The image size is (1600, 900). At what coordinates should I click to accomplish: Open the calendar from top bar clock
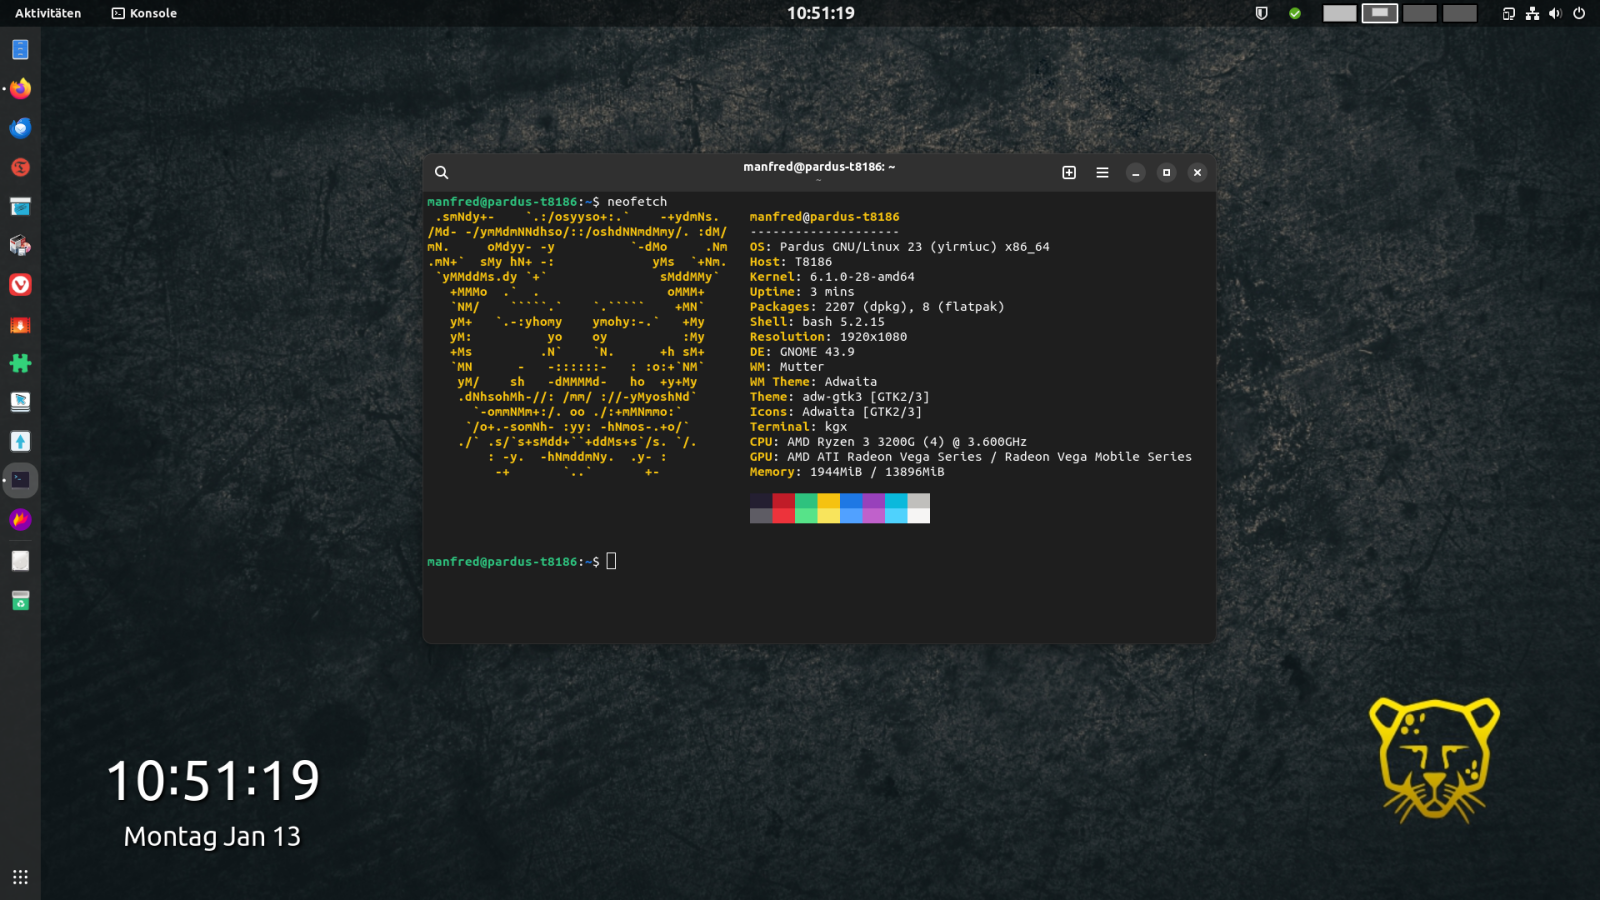coord(820,13)
